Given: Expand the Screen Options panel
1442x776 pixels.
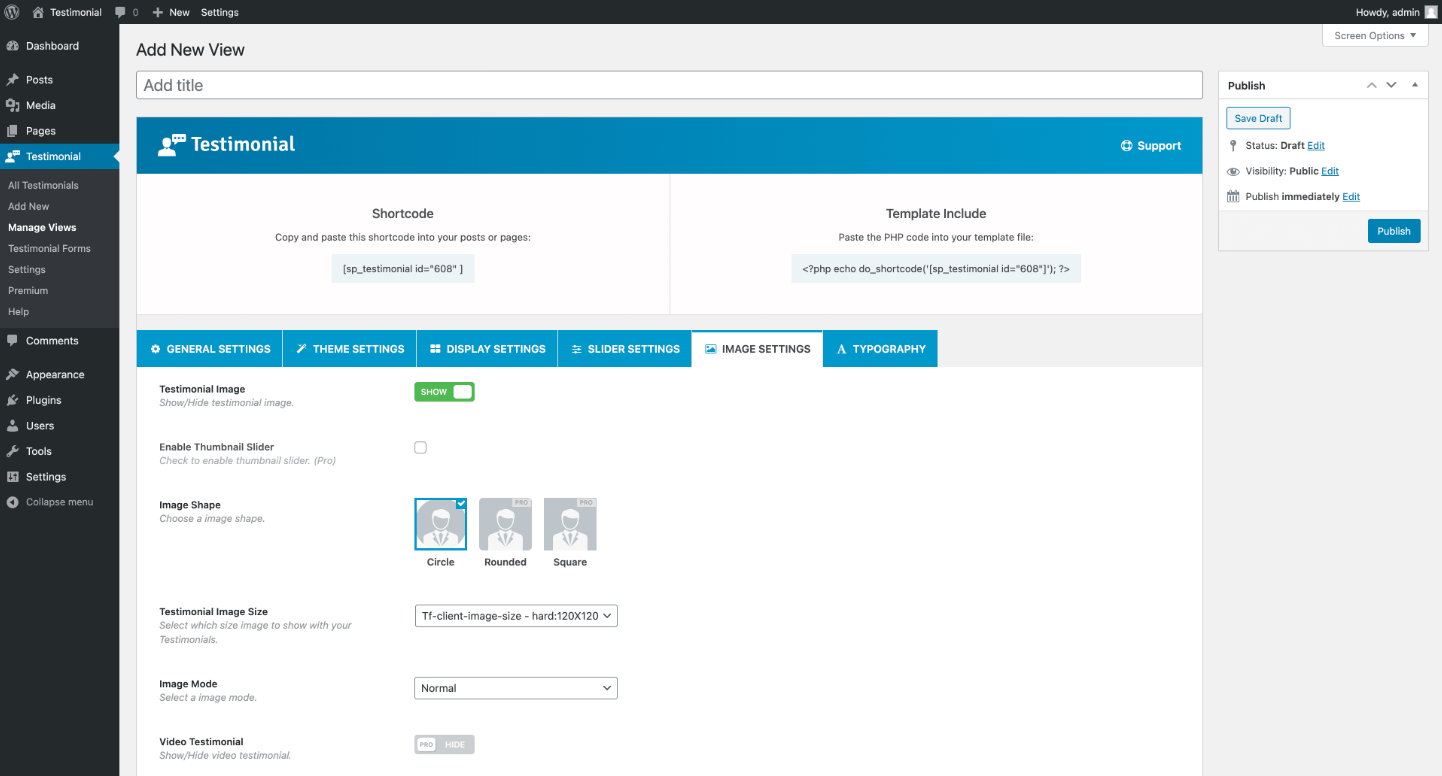Looking at the screenshot, I should click(x=1375, y=36).
